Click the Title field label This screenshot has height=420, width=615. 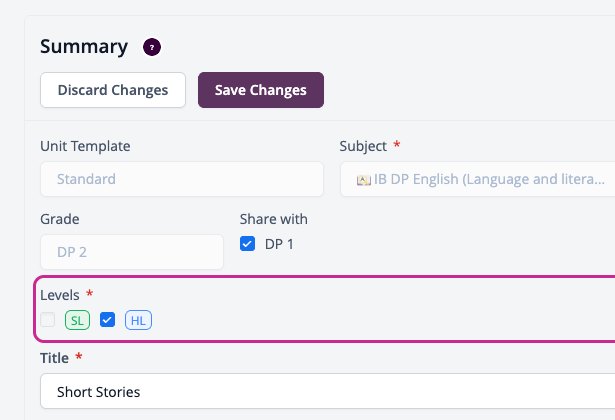tap(55, 358)
